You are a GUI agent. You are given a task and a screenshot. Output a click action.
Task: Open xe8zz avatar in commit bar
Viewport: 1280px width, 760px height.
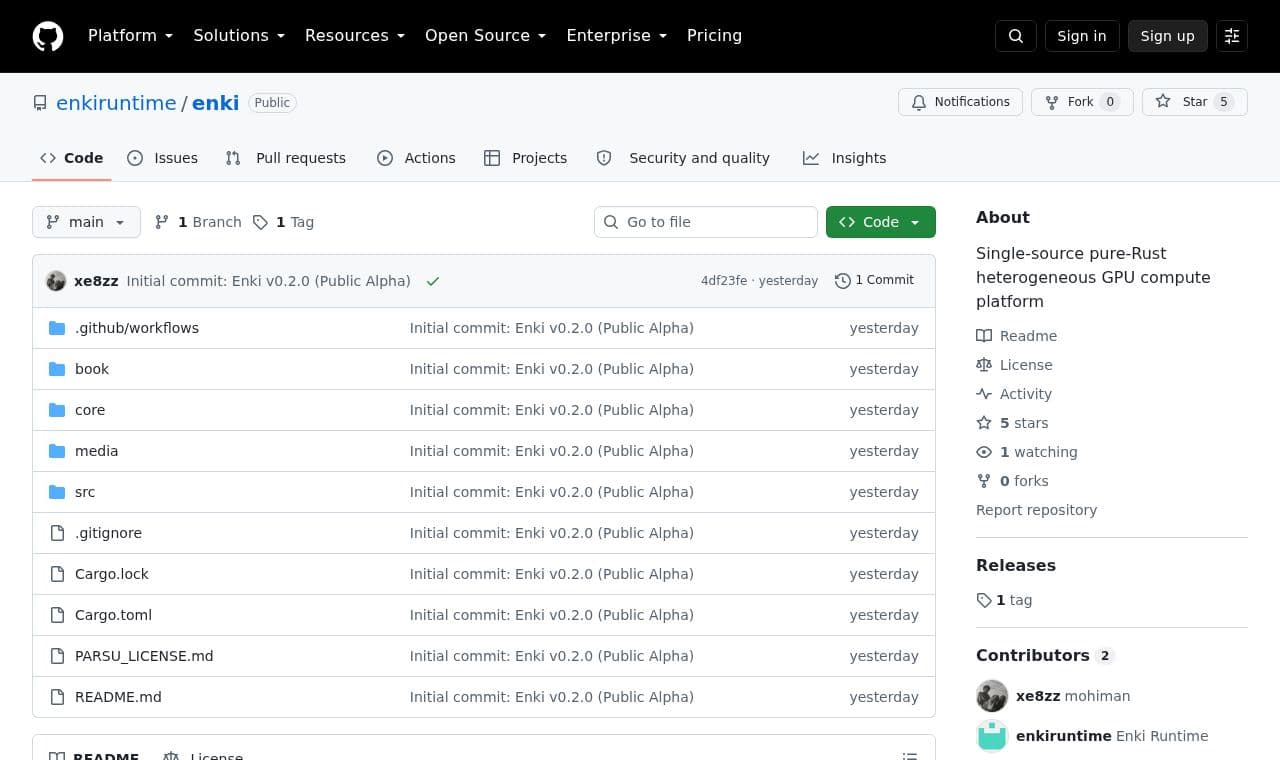(x=56, y=281)
